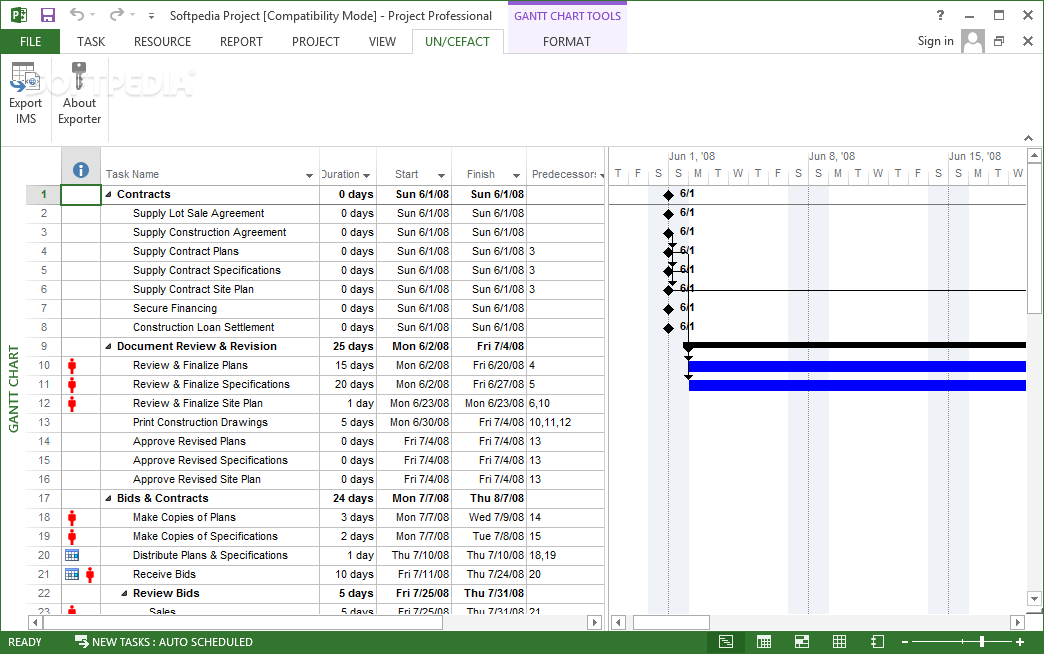This screenshot has width=1044, height=654.
Task: Click the New Tasks scheduling mode icon
Action: coord(81,642)
